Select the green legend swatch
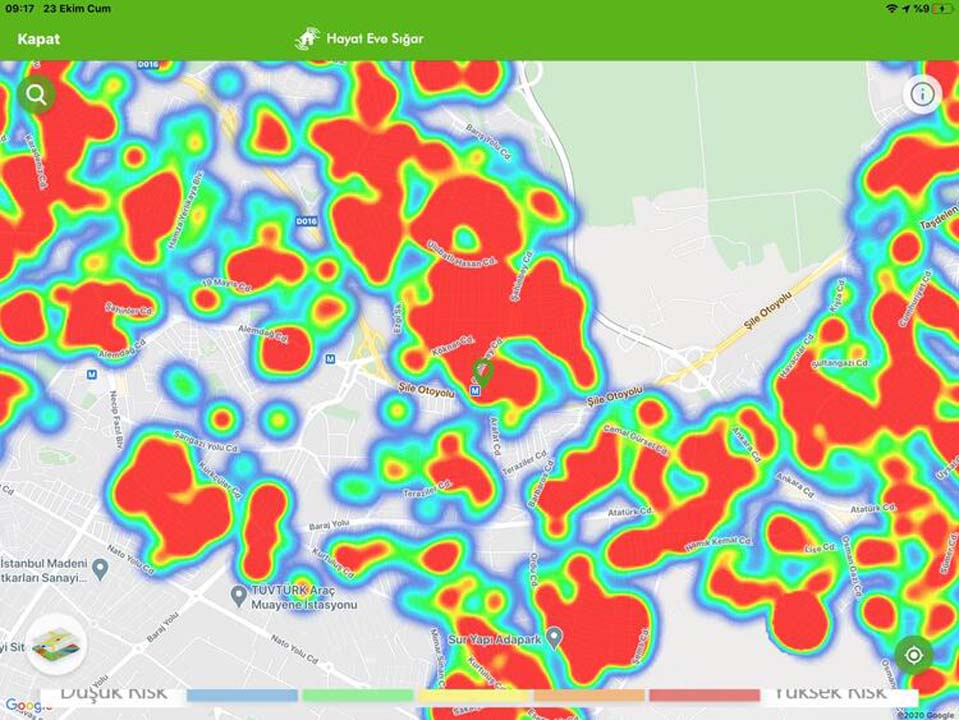The height and width of the screenshot is (720, 959). 358,696
